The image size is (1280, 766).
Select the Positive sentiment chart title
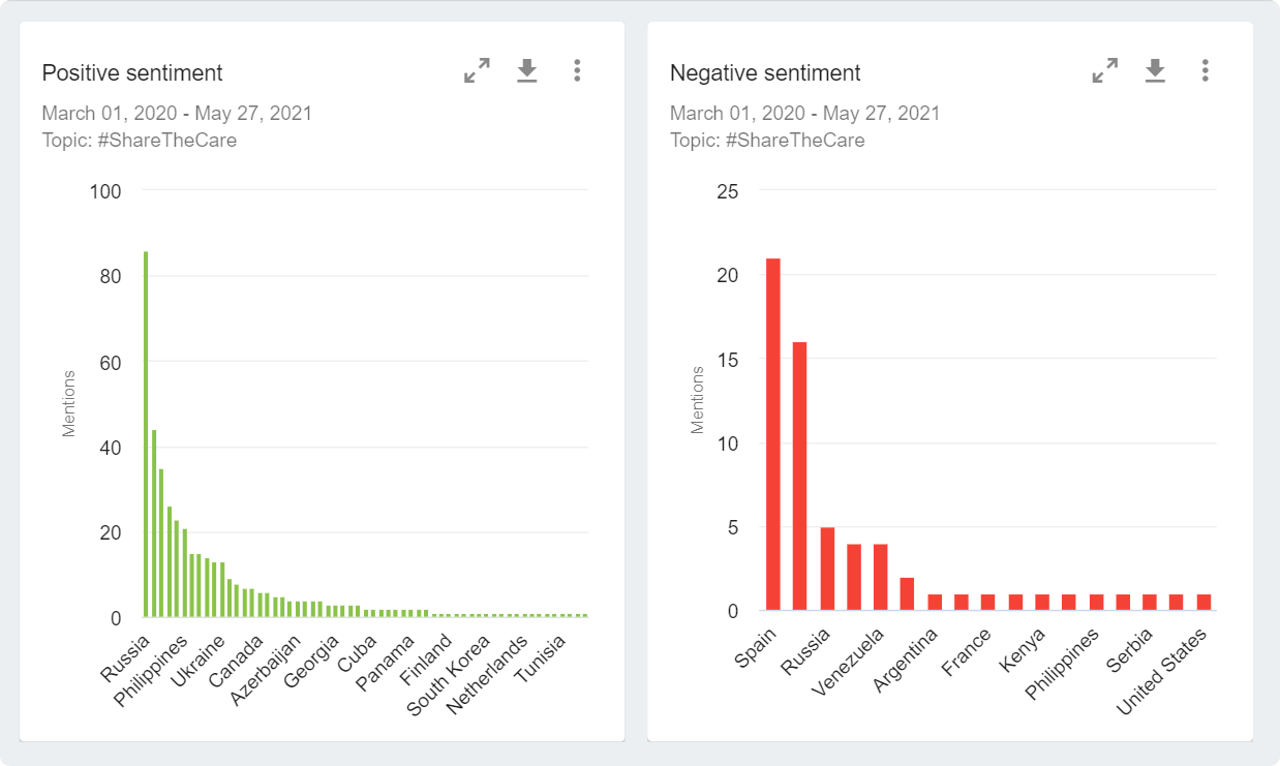(x=132, y=73)
